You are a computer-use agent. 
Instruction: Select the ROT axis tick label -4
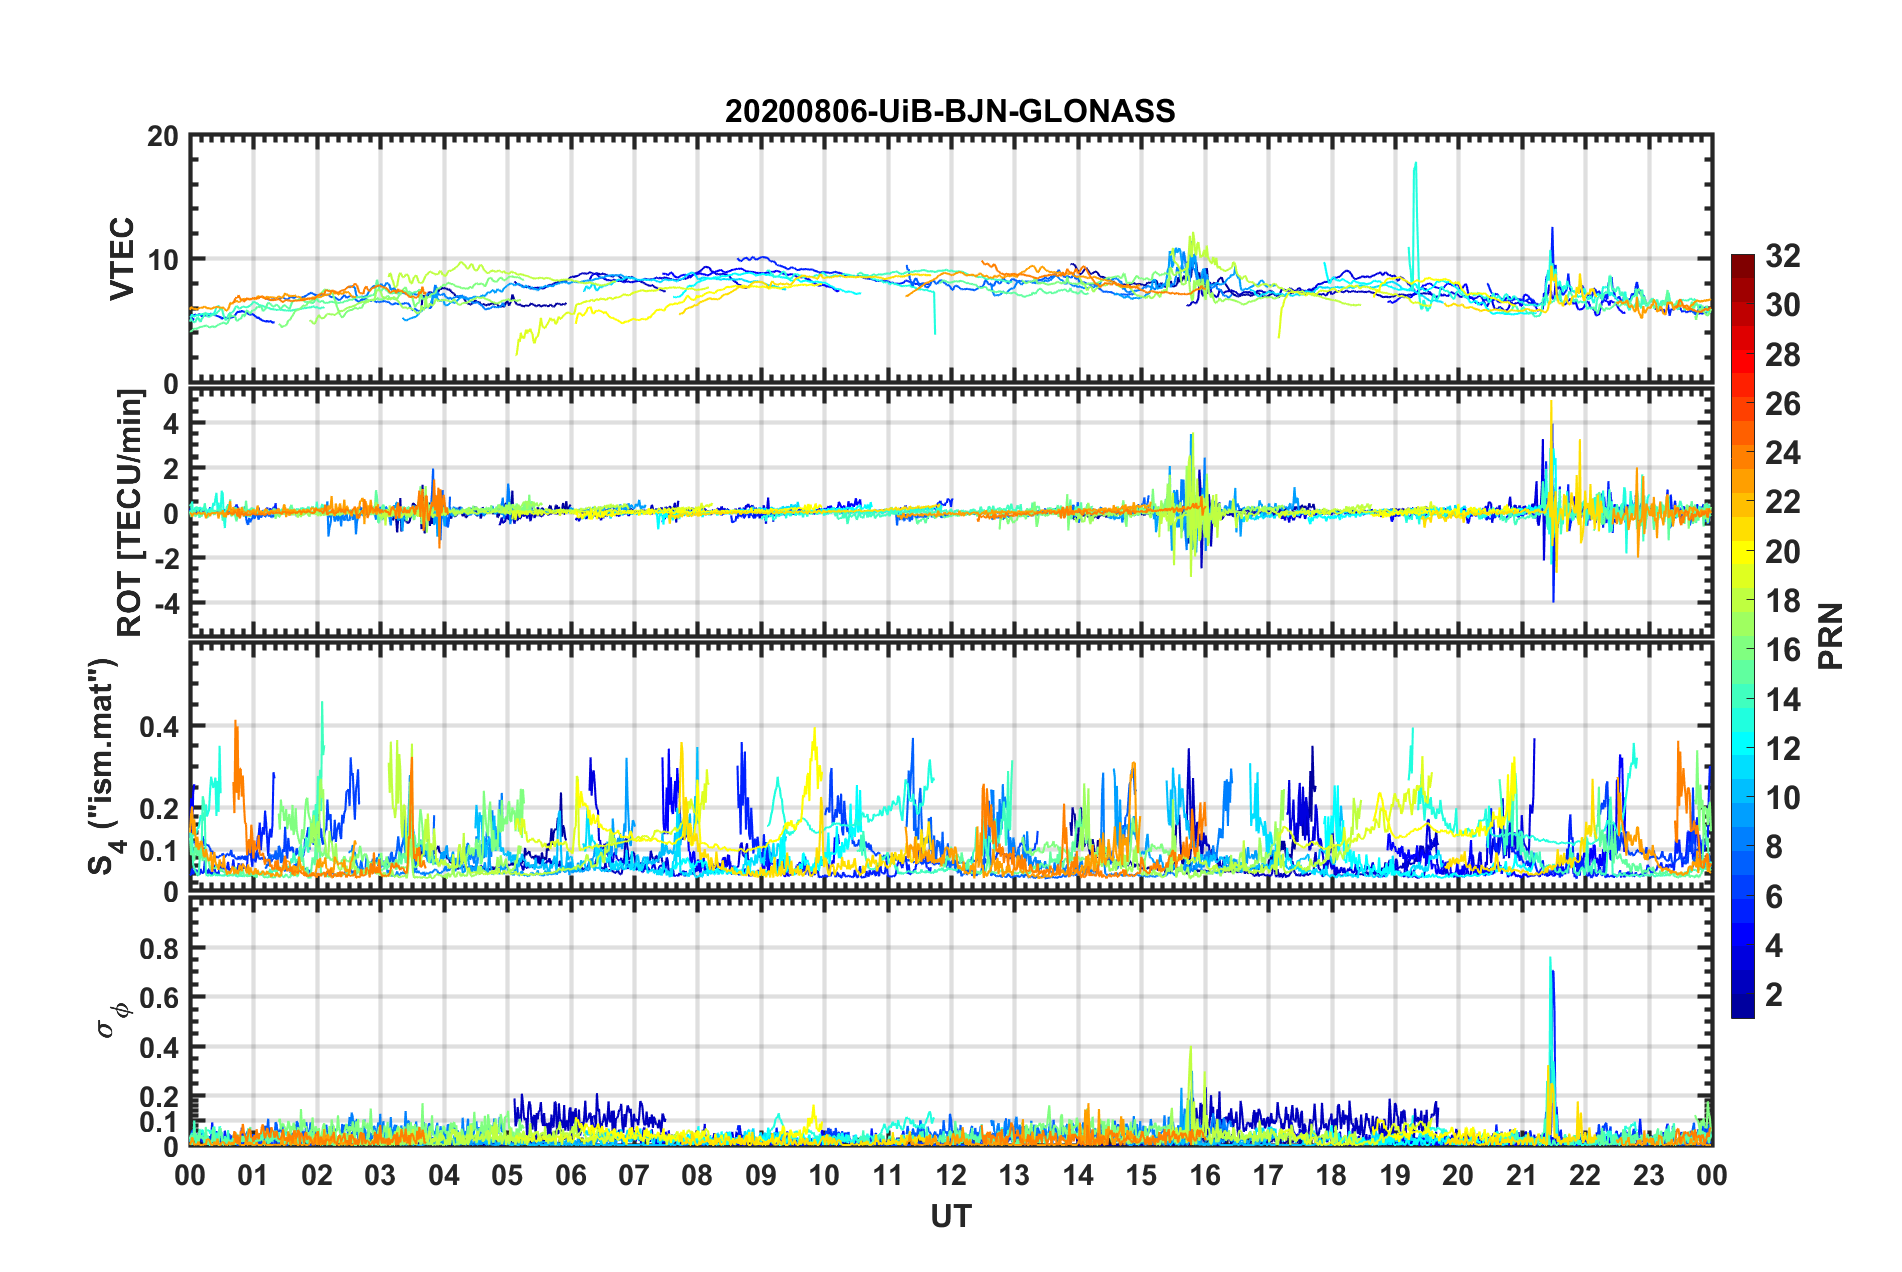pos(166,603)
